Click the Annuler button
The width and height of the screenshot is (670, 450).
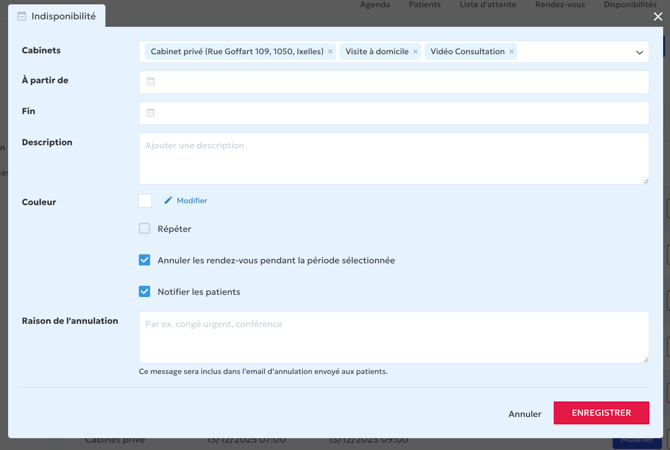pyautogui.click(x=525, y=414)
